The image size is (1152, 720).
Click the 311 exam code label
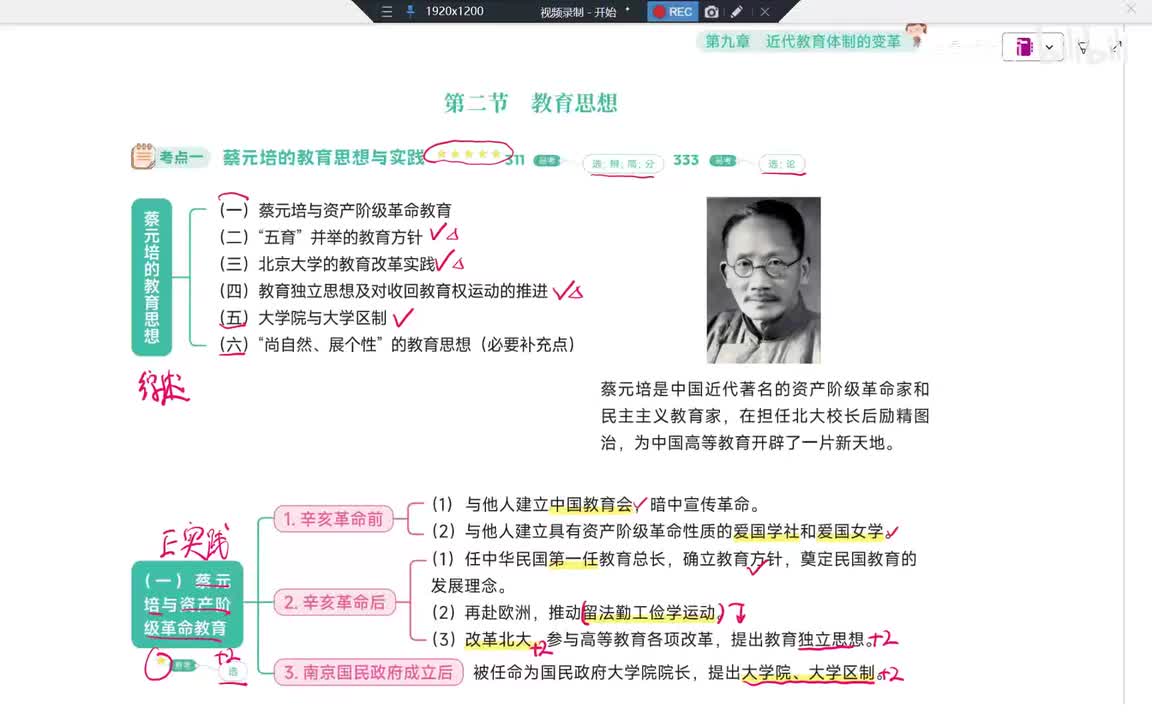point(515,159)
